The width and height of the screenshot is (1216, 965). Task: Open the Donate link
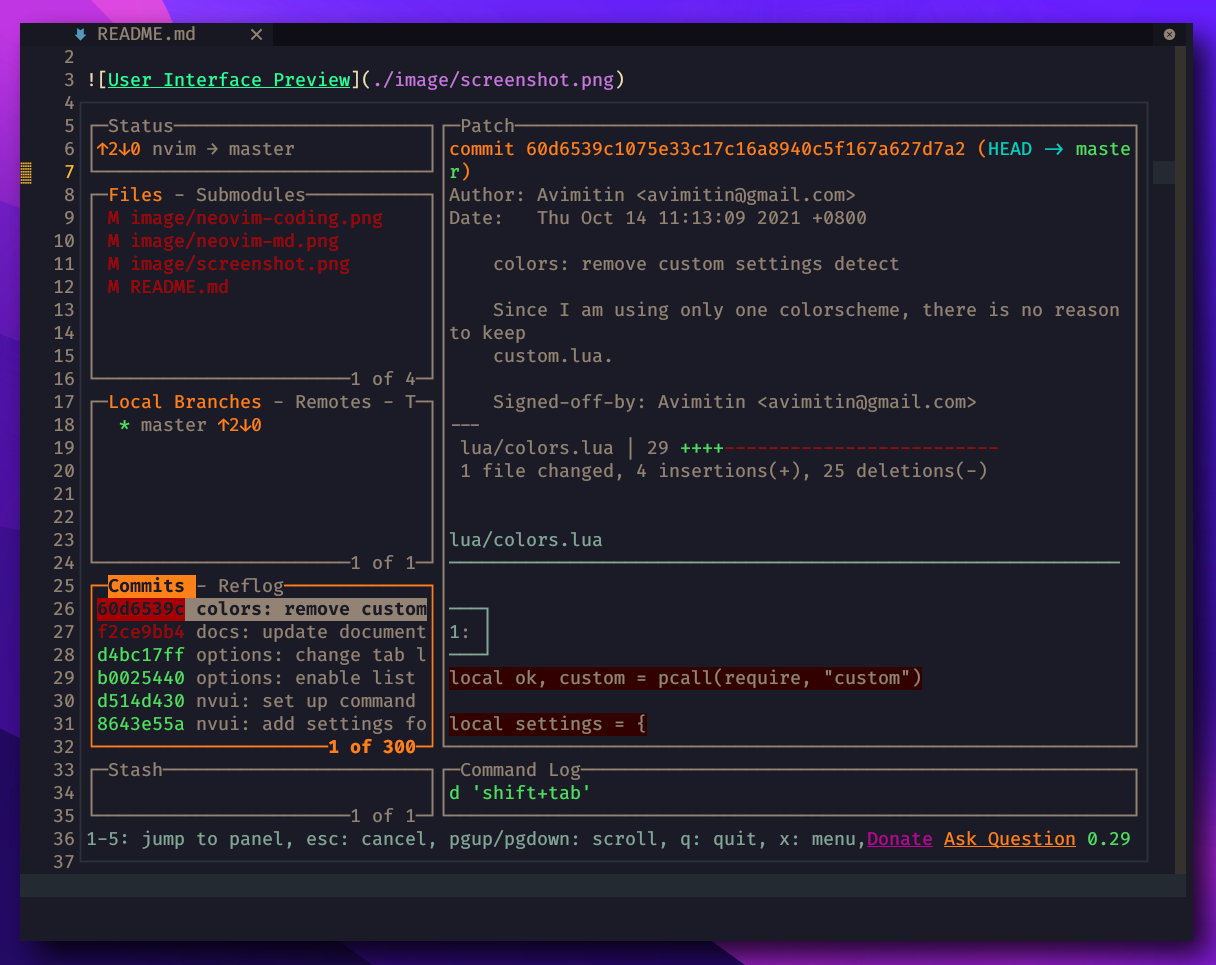click(x=900, y=839)
